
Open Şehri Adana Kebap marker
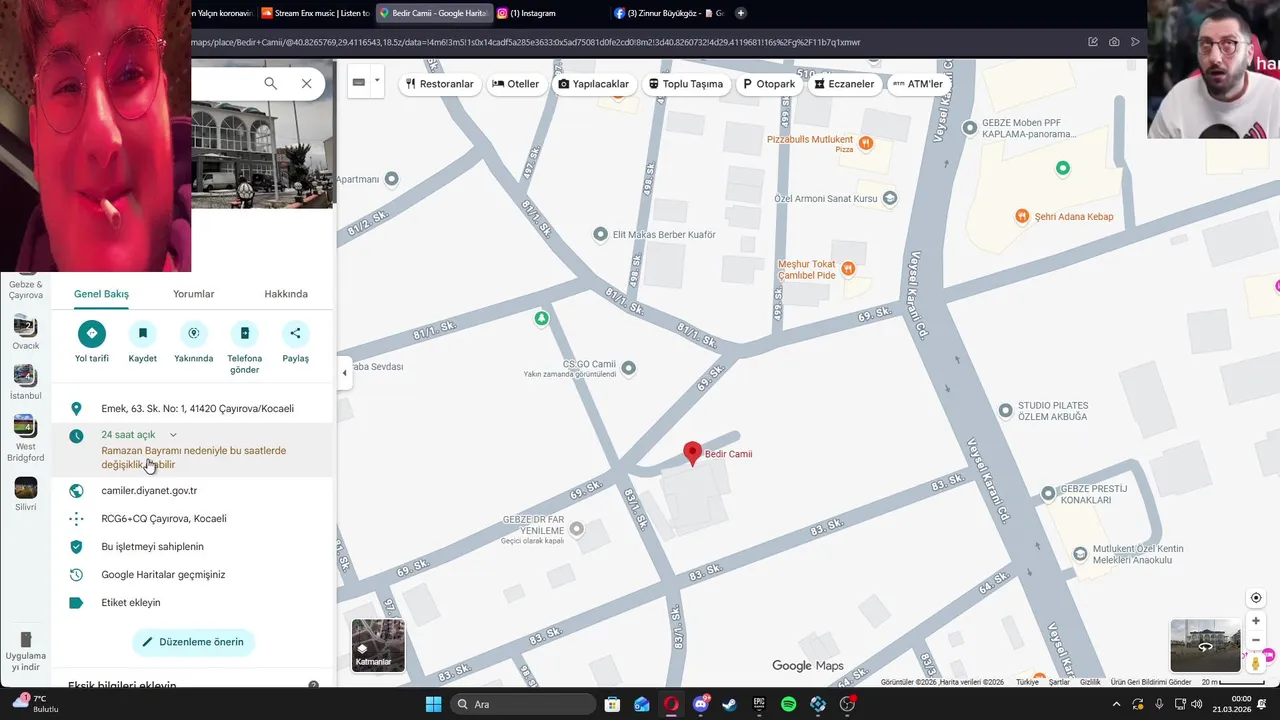1021,216
